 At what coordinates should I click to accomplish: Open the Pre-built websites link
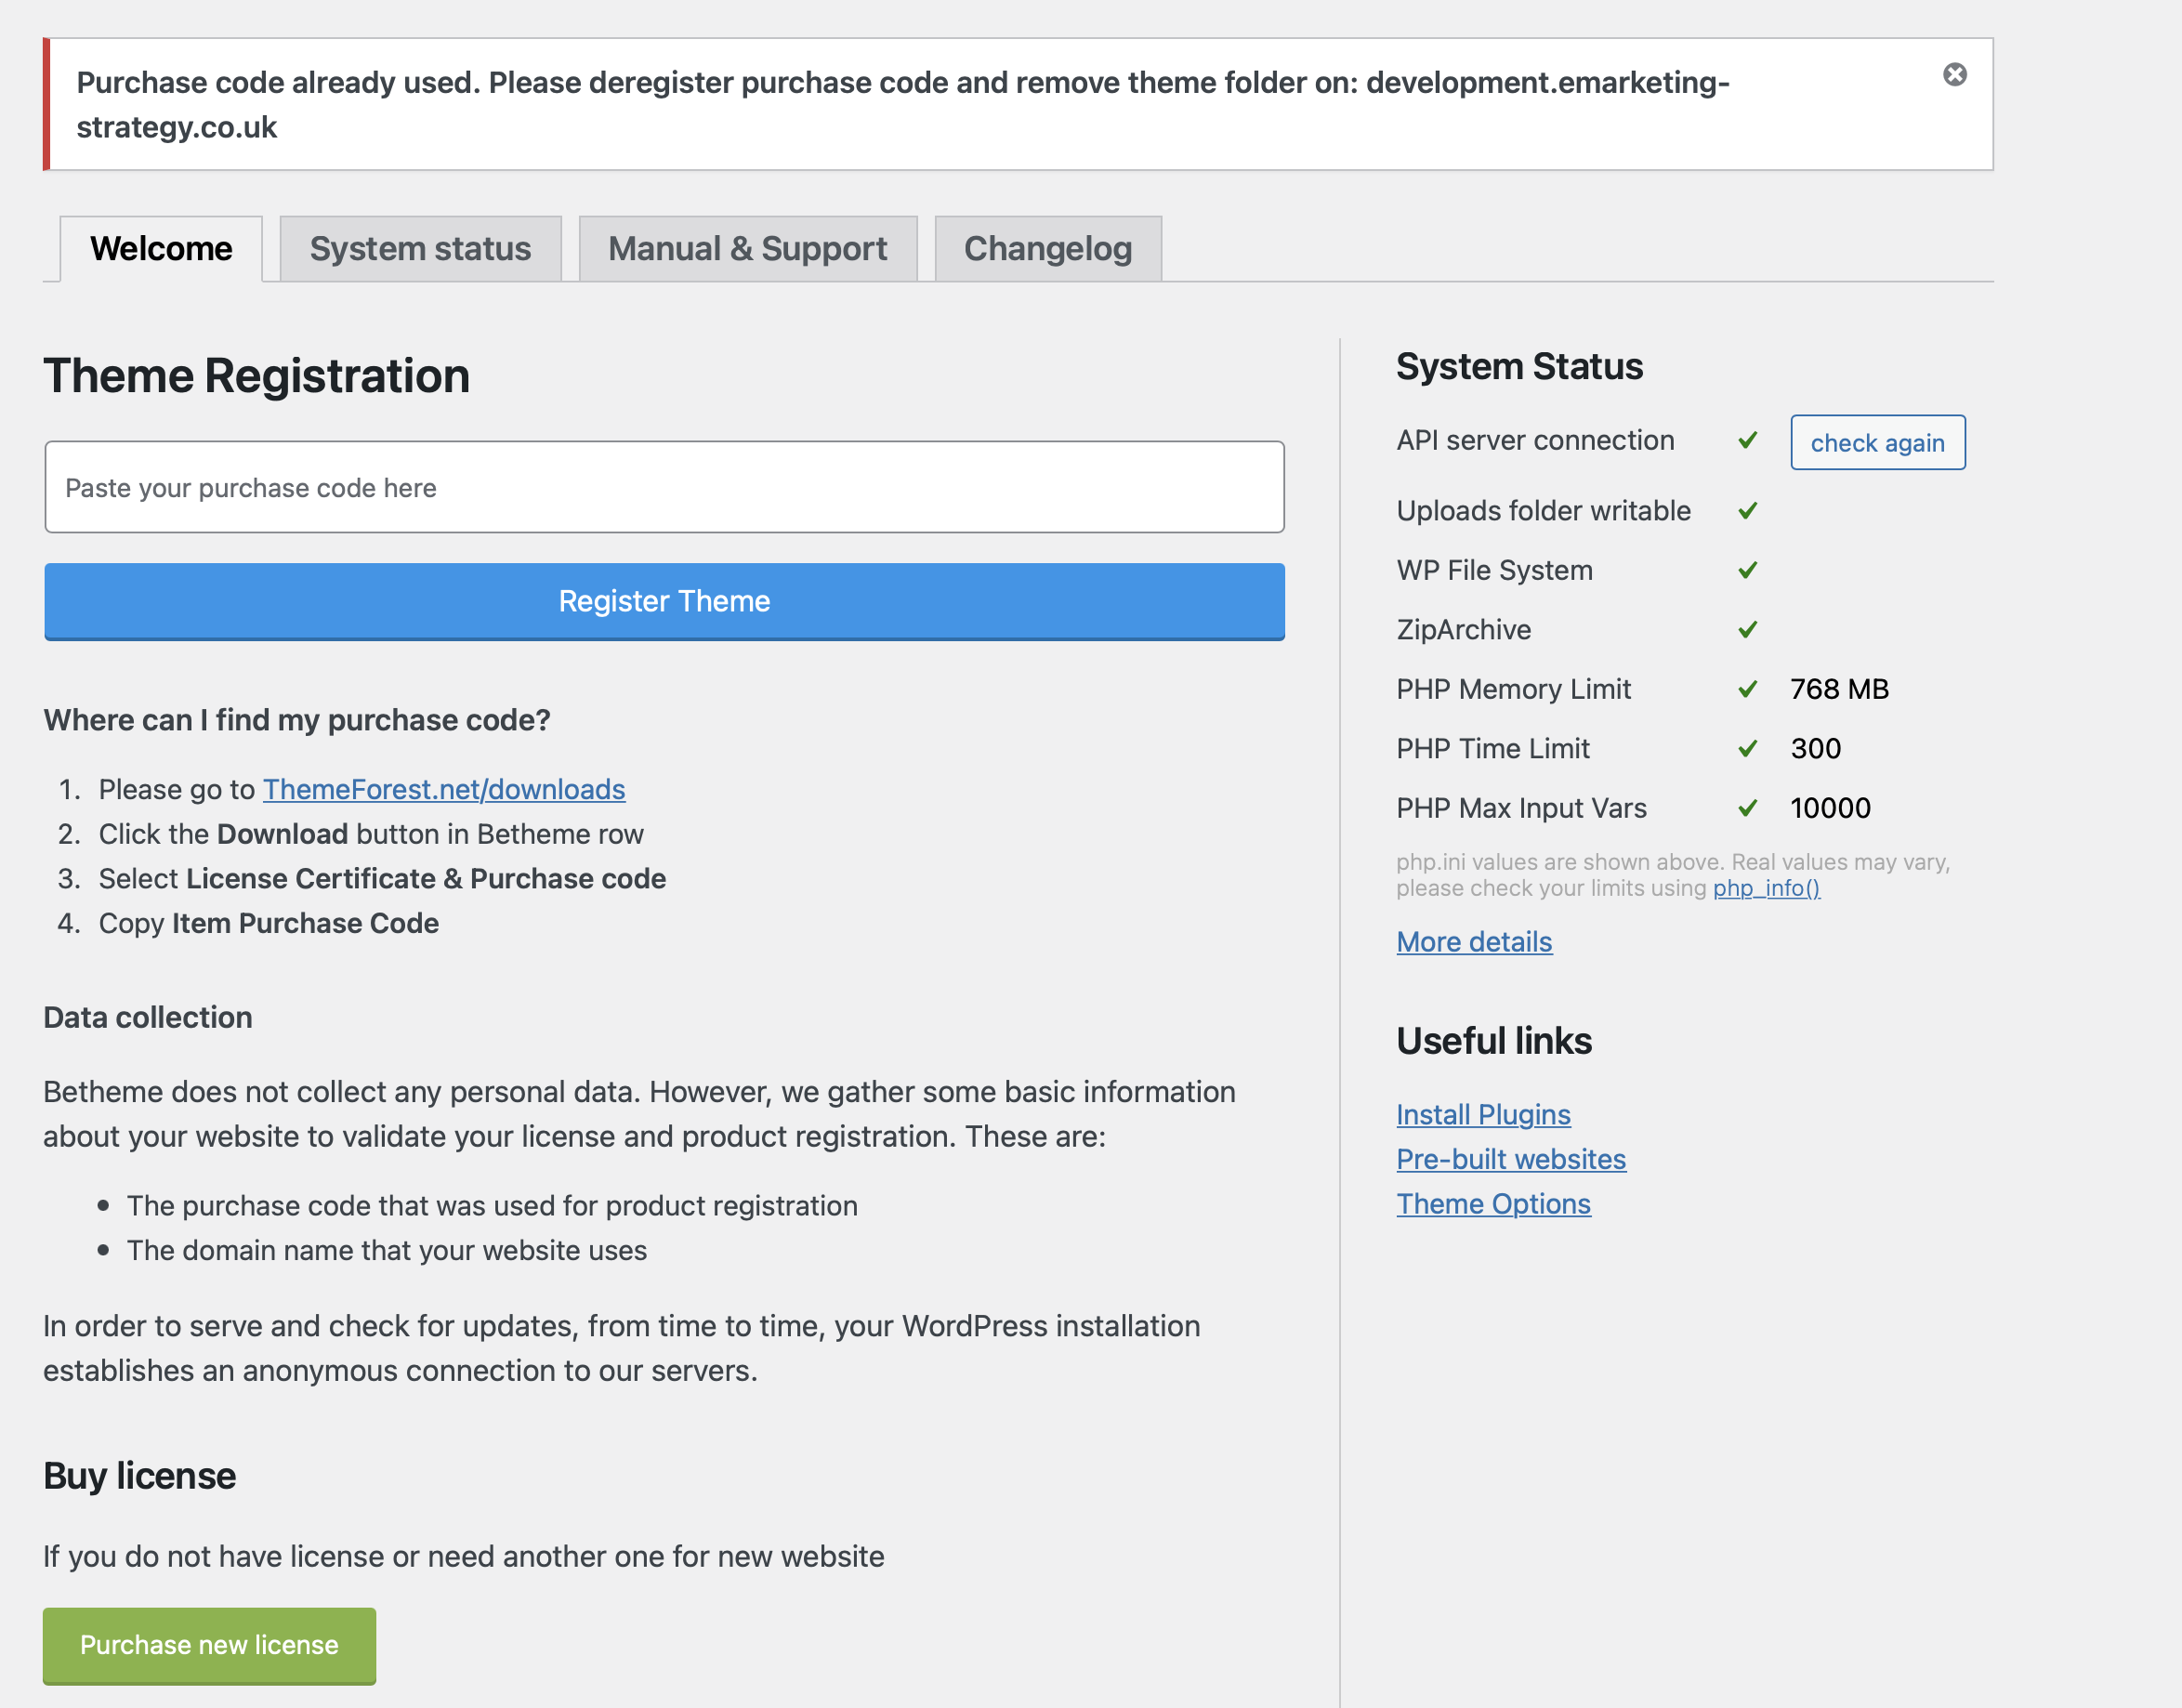pos(1511,1159)
